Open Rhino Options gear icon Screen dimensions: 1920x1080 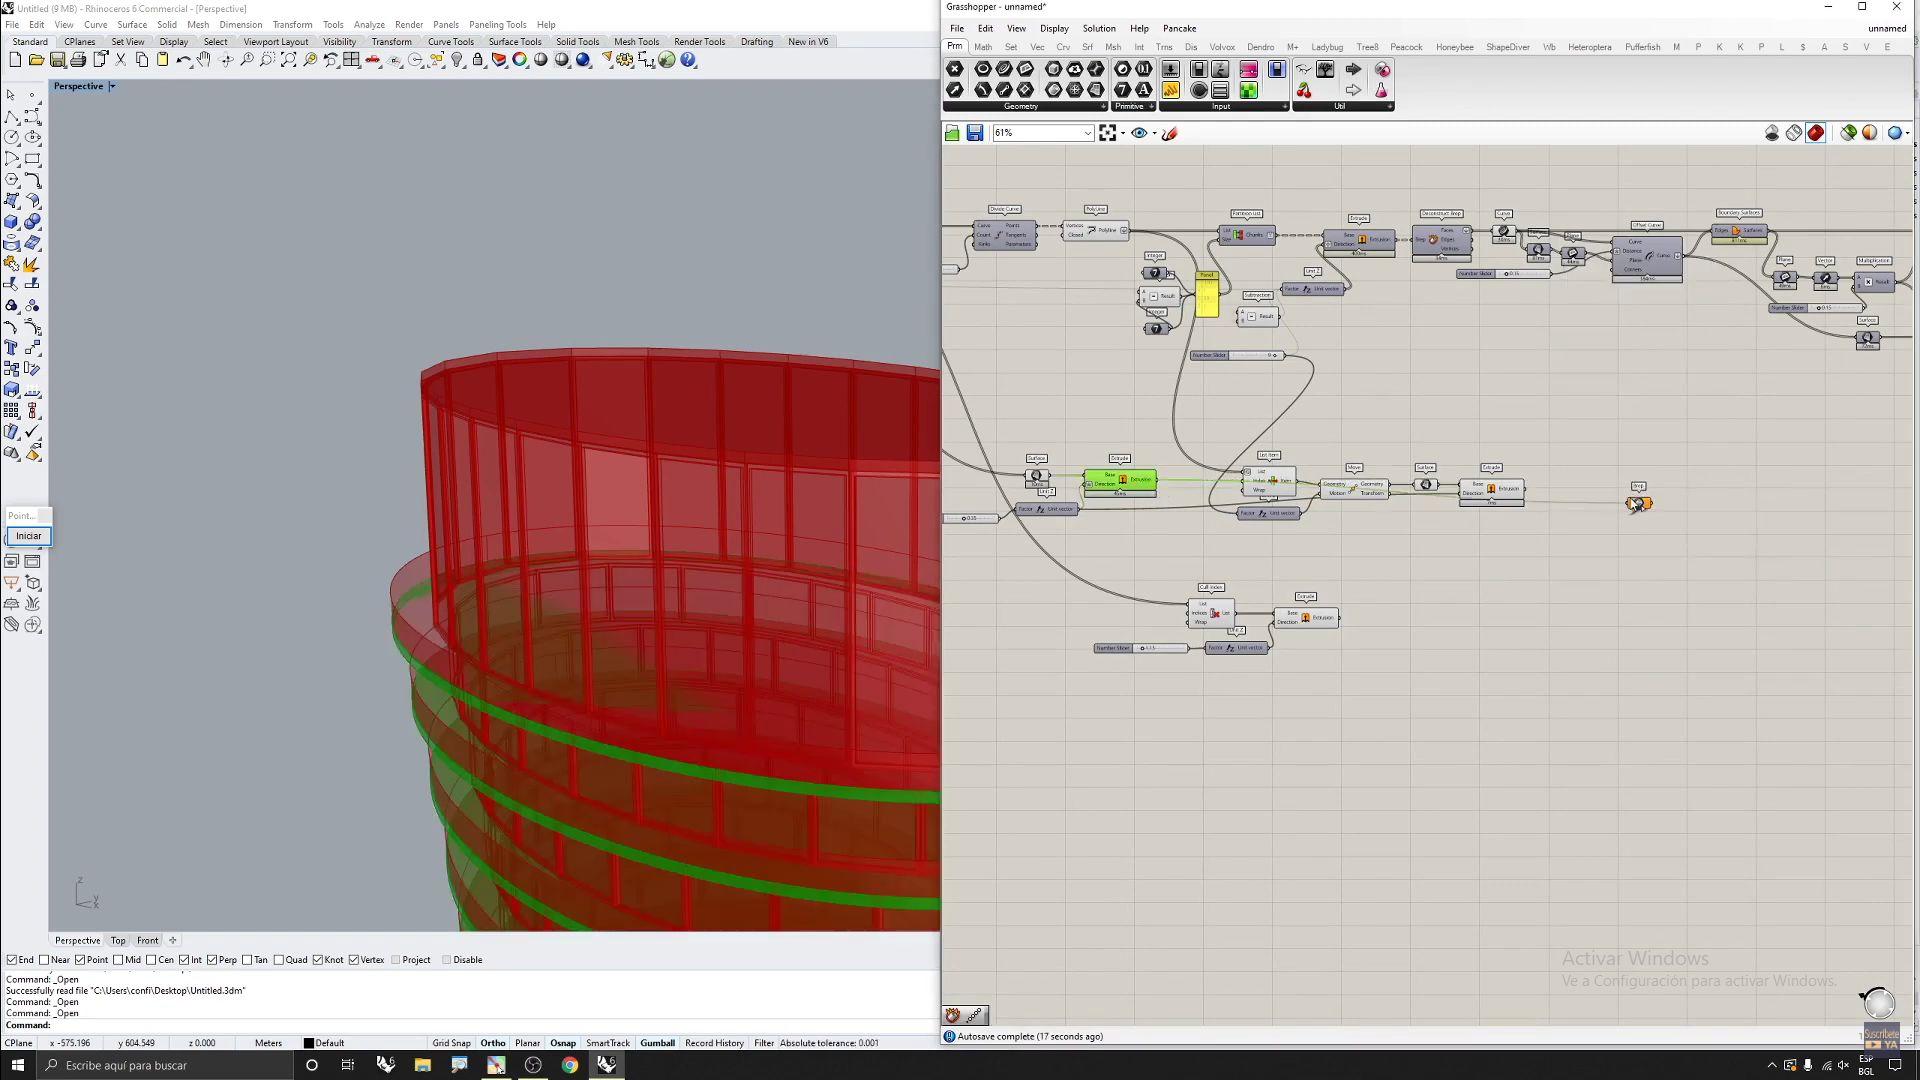(x=625, y=60)
